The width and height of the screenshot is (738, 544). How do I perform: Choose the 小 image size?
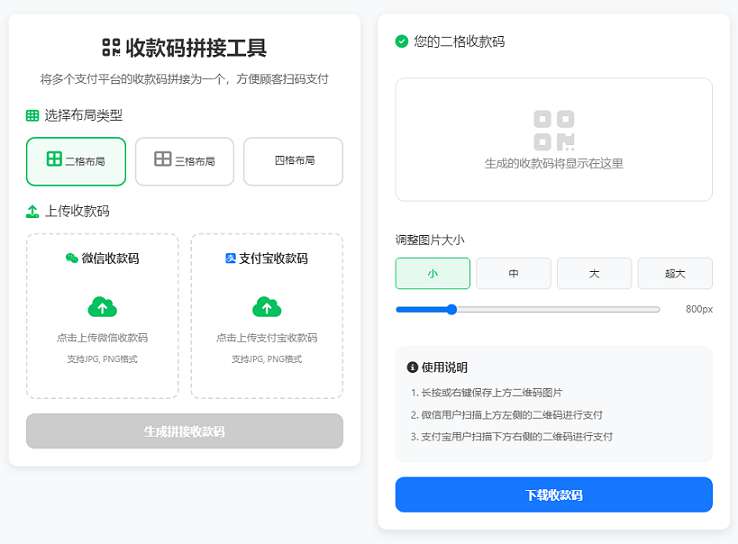432,273
